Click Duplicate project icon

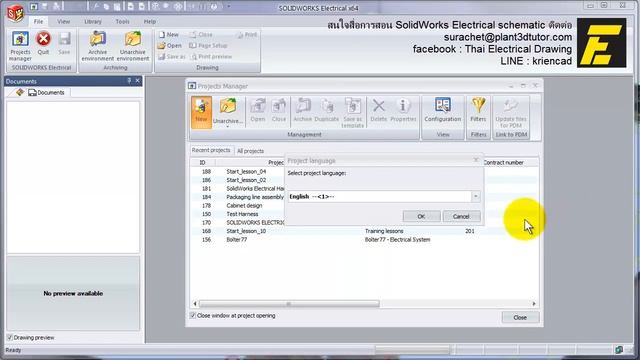pos(327,110)
